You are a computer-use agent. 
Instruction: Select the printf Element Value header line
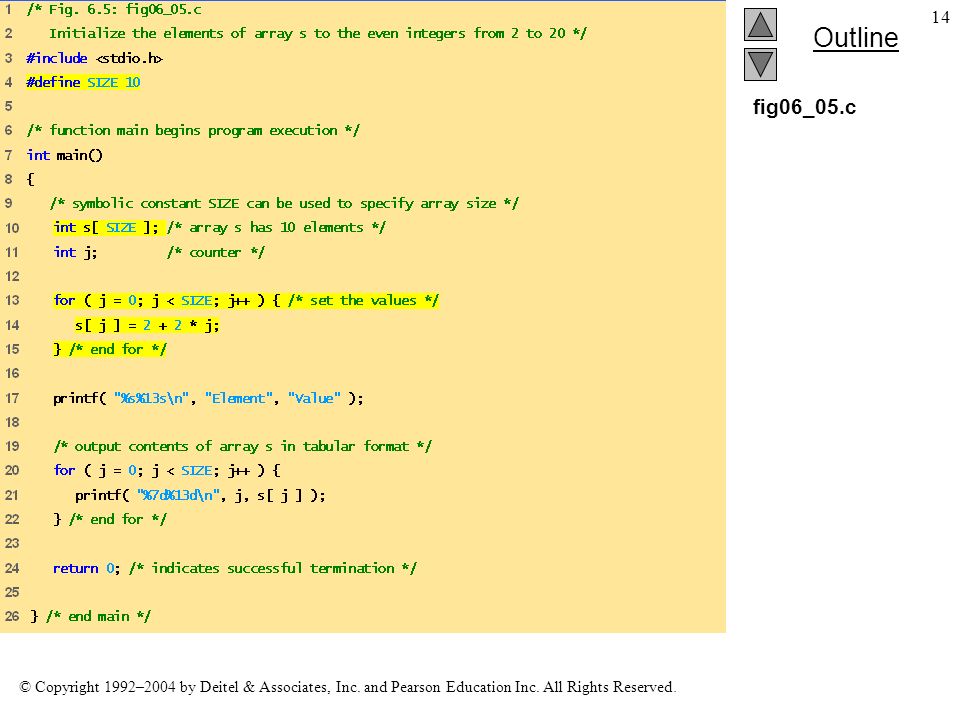(208, 398)
